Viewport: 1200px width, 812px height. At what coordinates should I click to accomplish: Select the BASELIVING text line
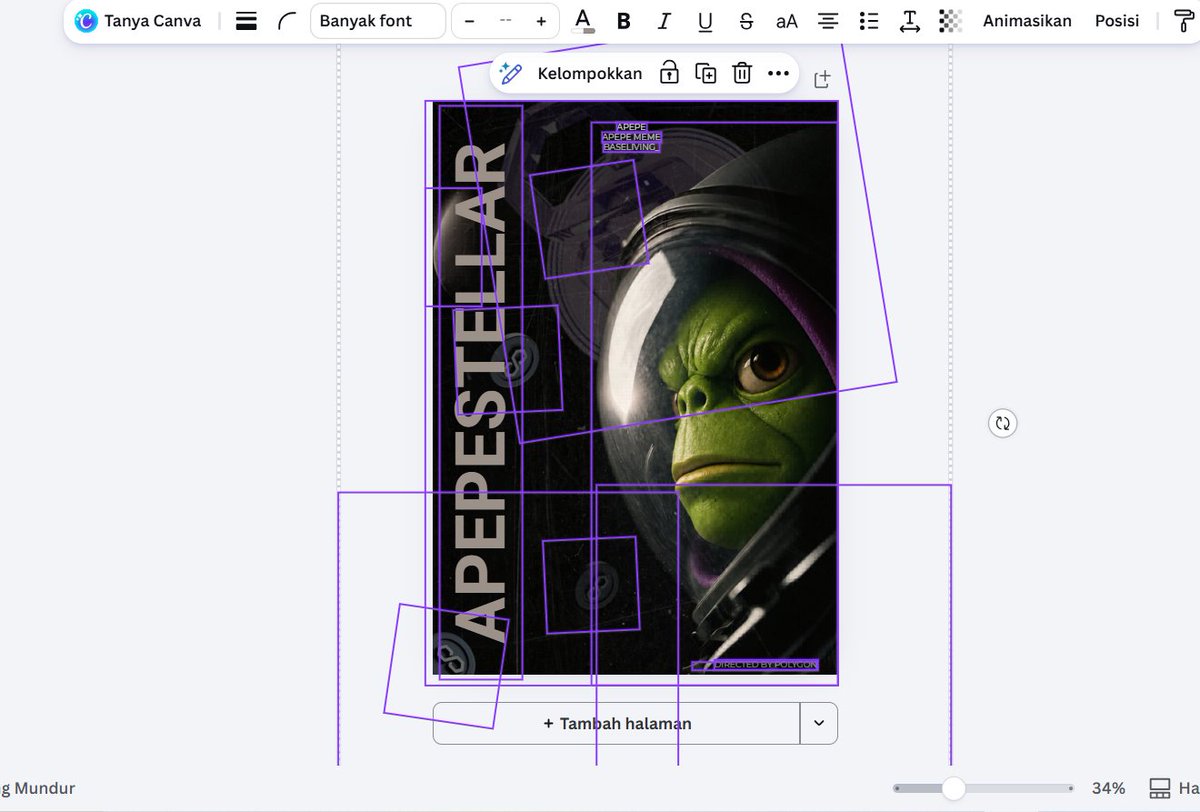[631, 147]
